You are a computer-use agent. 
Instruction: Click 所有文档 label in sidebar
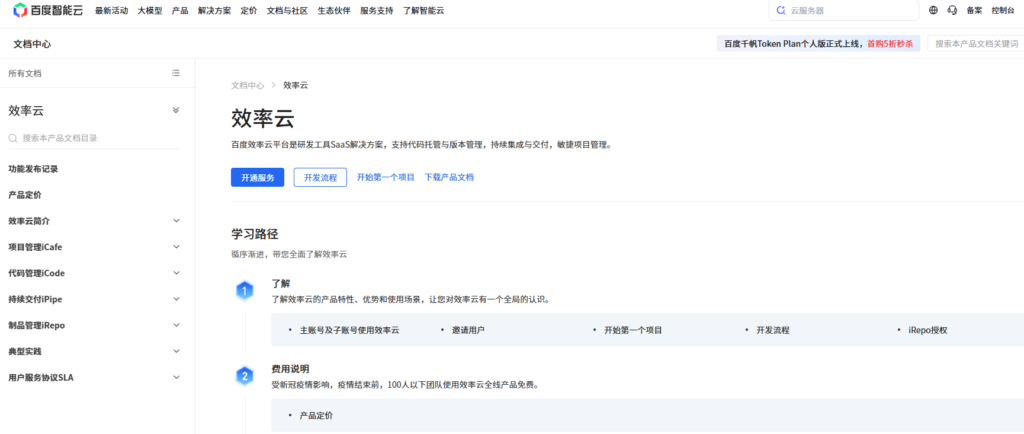25,73
